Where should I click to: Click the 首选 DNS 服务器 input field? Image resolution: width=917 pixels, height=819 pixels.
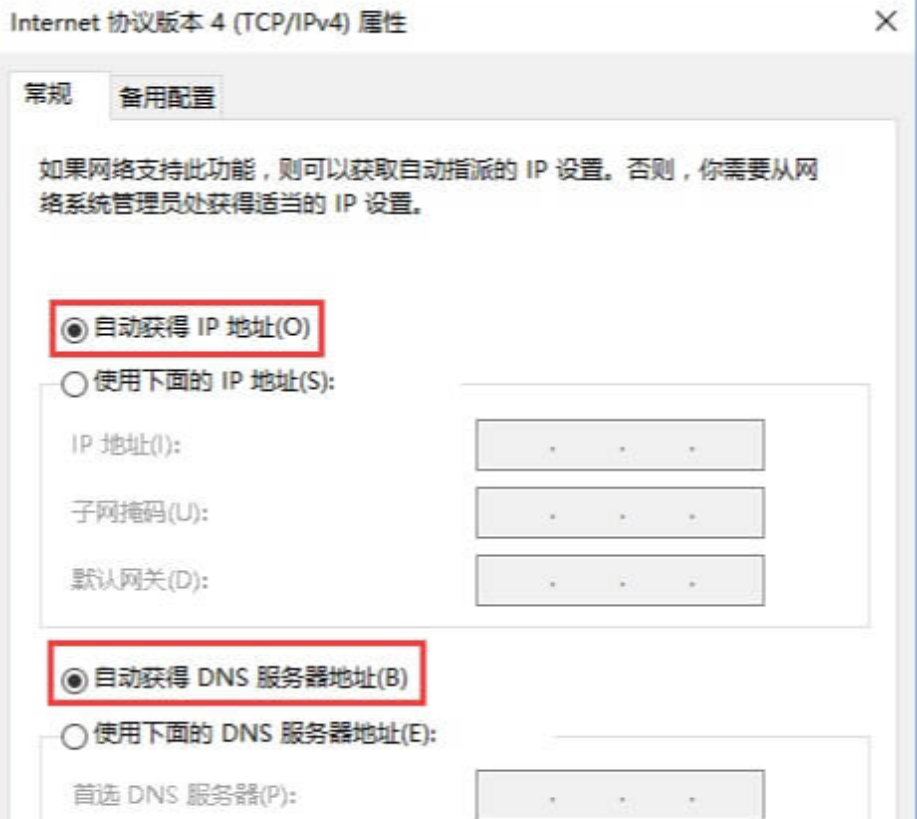620,794
